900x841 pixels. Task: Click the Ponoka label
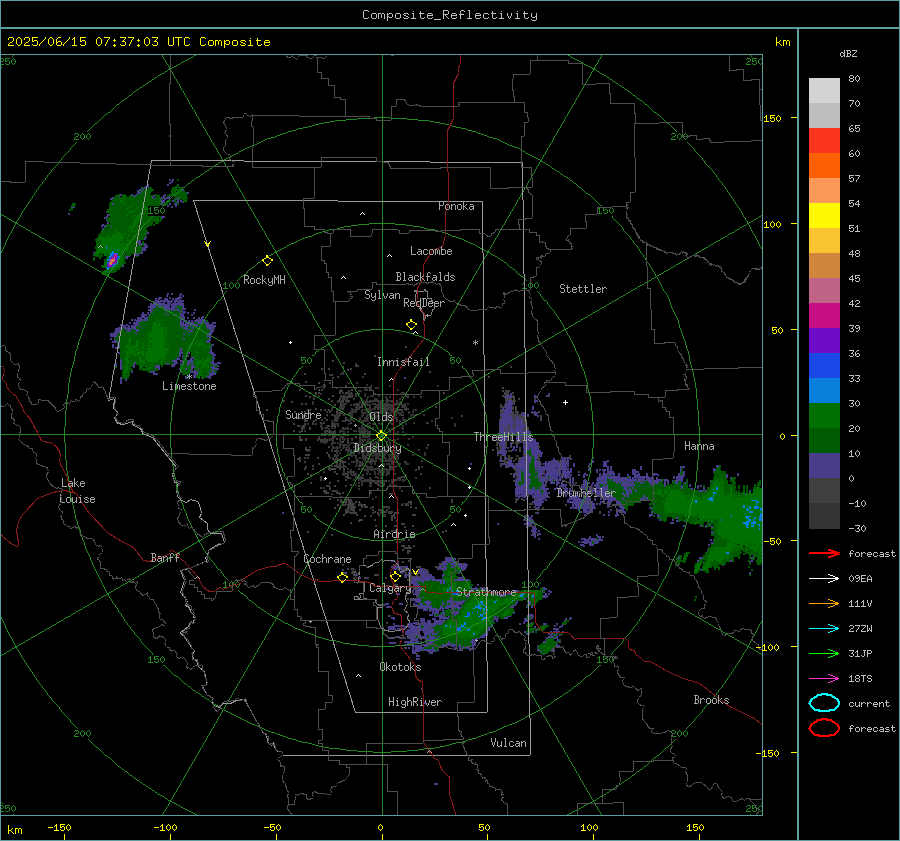(456, 207)
